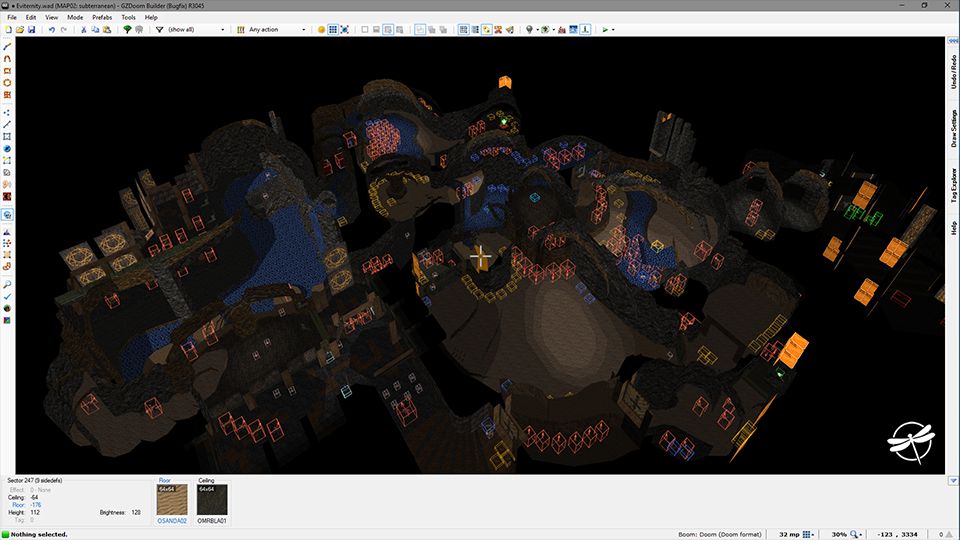The width and height of the screenshot is (960, 540).
Task: Click the green tree Insert prefab icon
Action: [127, 30]
